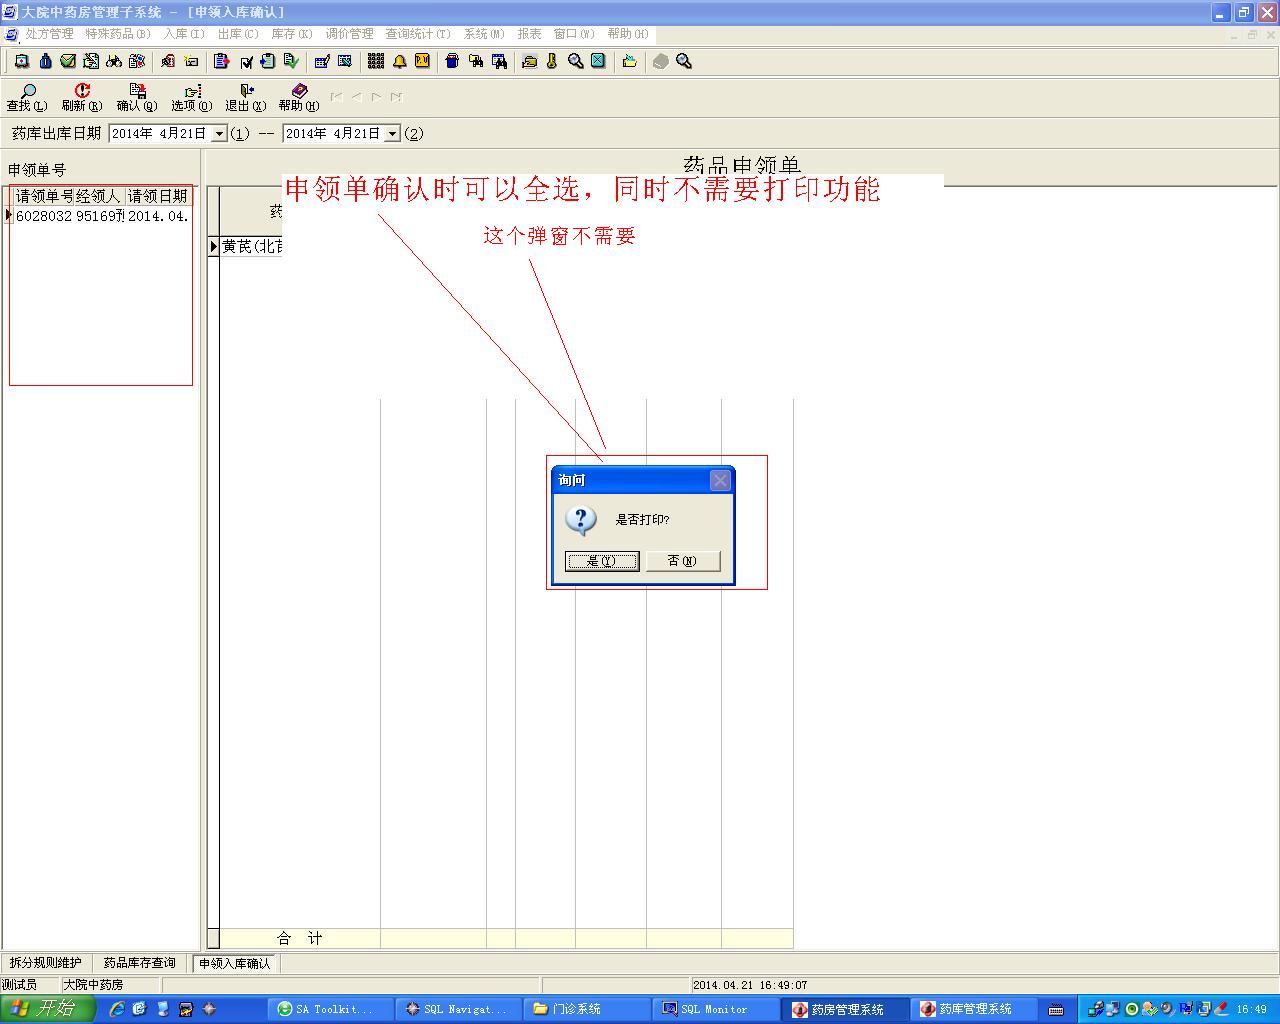This screenshot has height=1024, width=1280.
Task: Open the 窗口(W) menu
Action: point(574,34)
